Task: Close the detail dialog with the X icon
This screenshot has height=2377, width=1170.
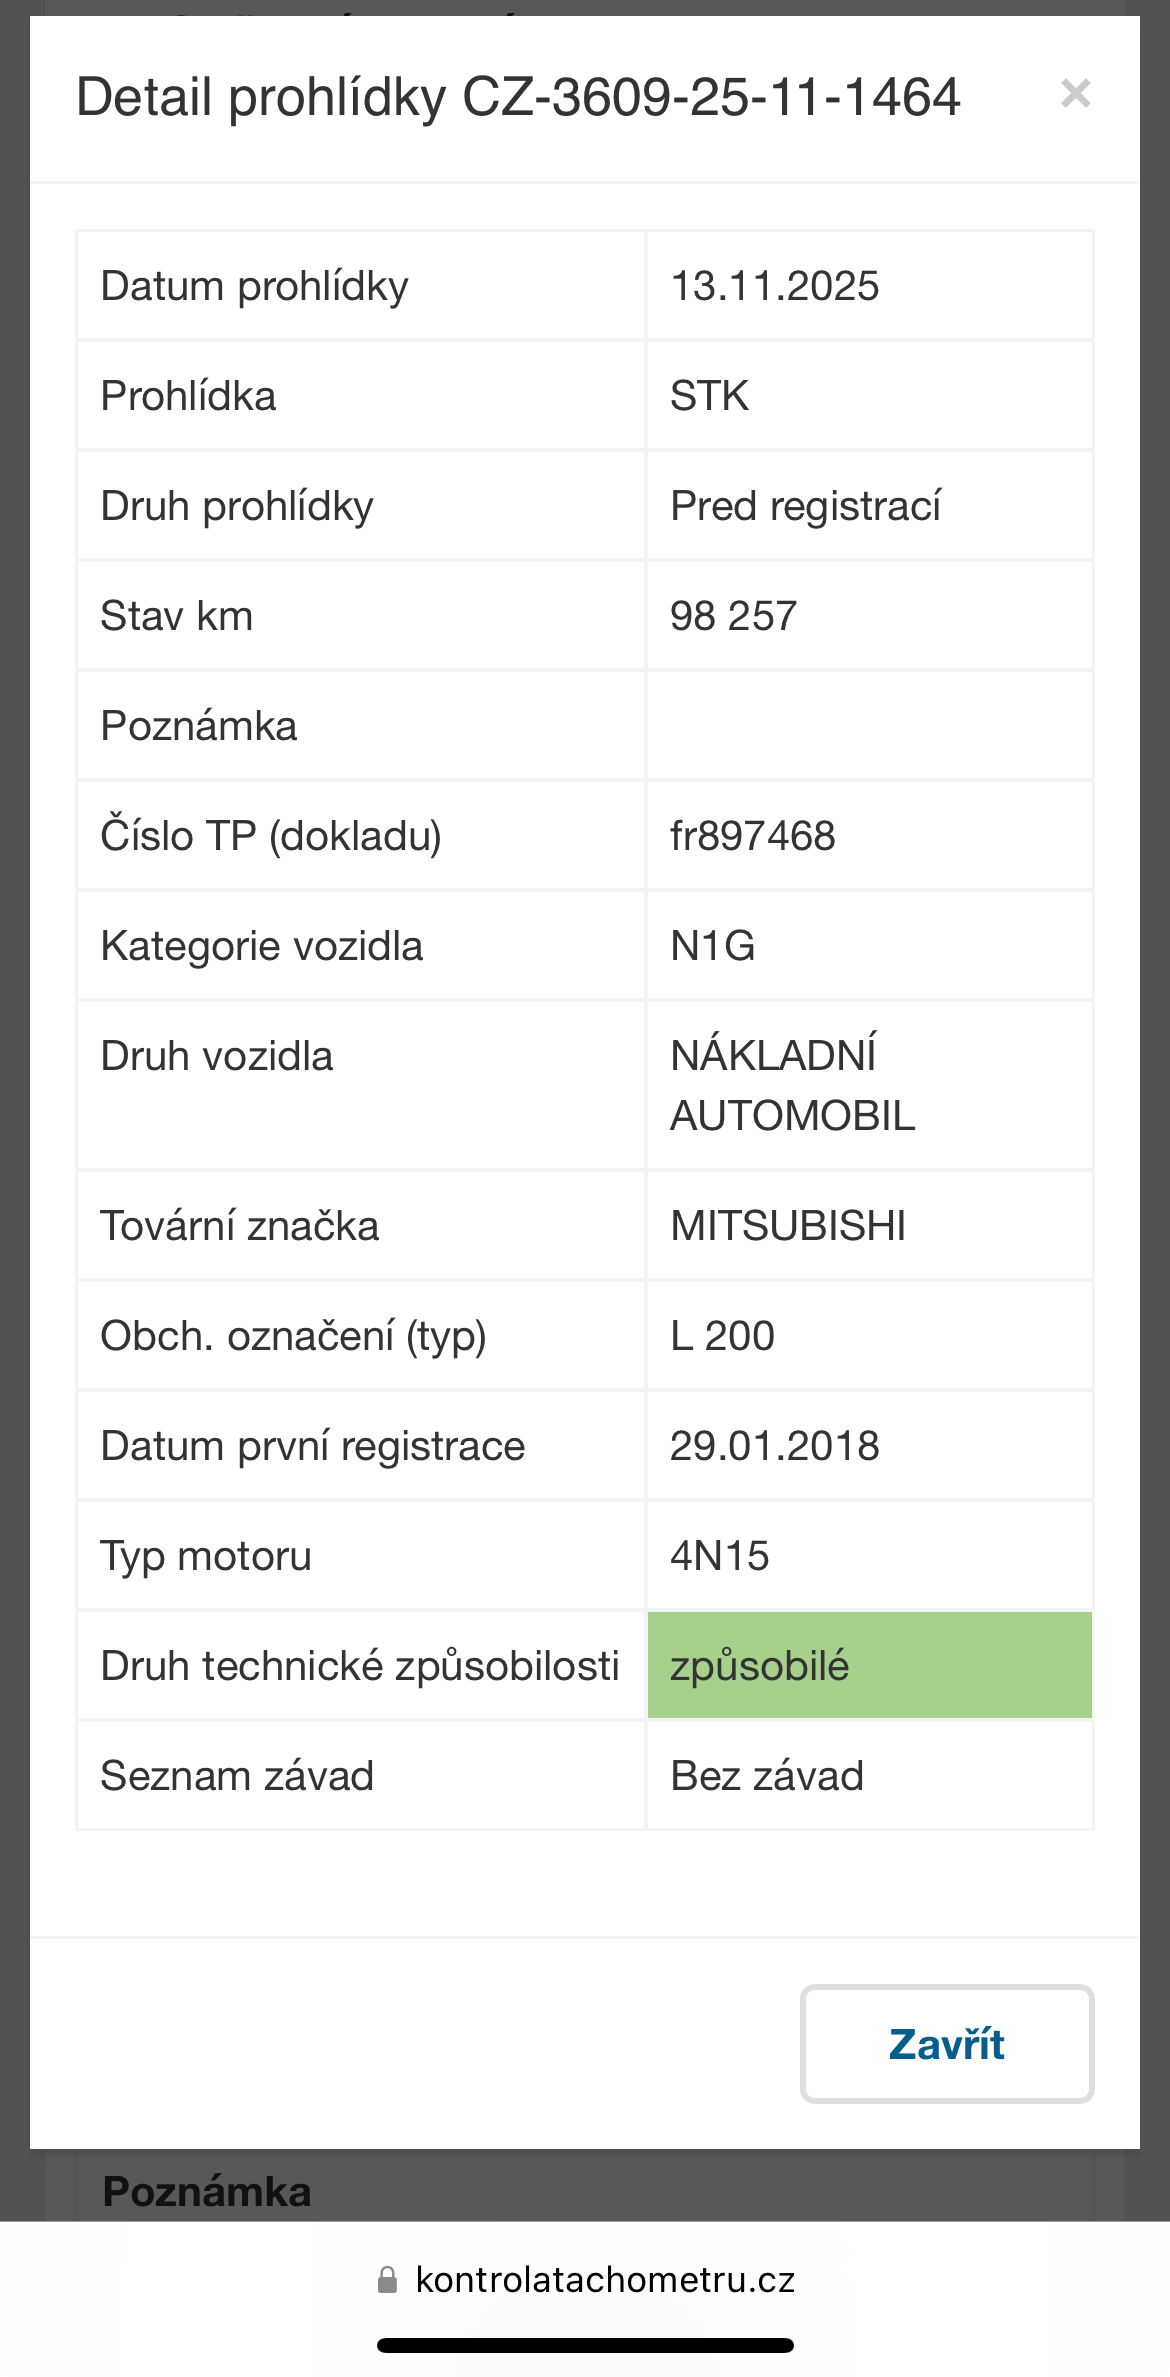Action: (x=1075, y=94)
